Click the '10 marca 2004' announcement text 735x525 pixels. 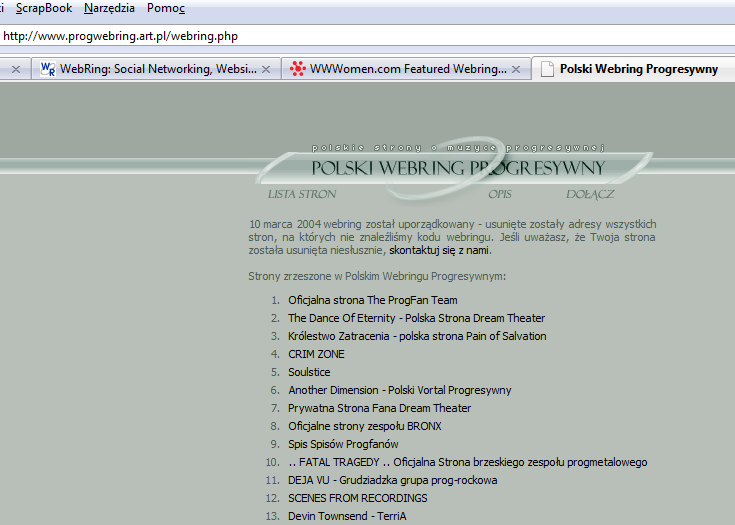coord(452,237)
